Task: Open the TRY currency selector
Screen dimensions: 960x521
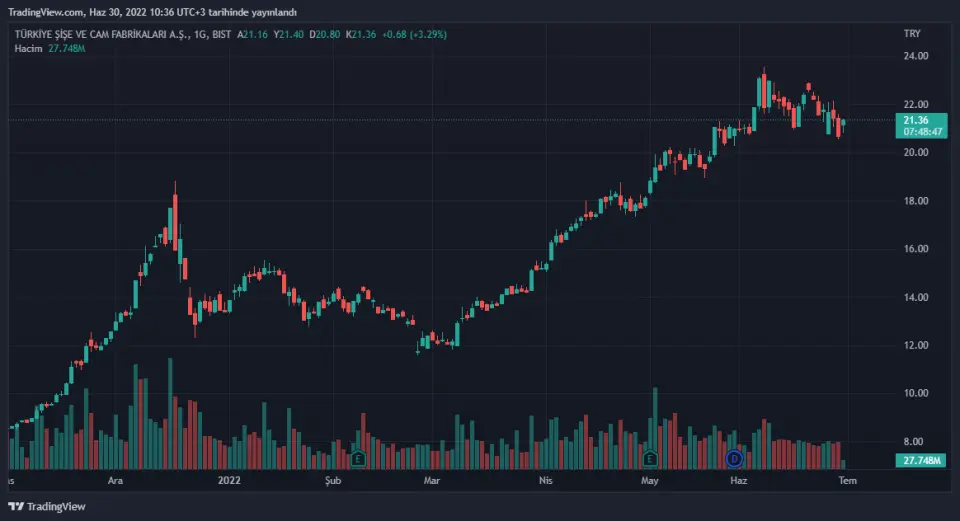Action: pos(911,34)
